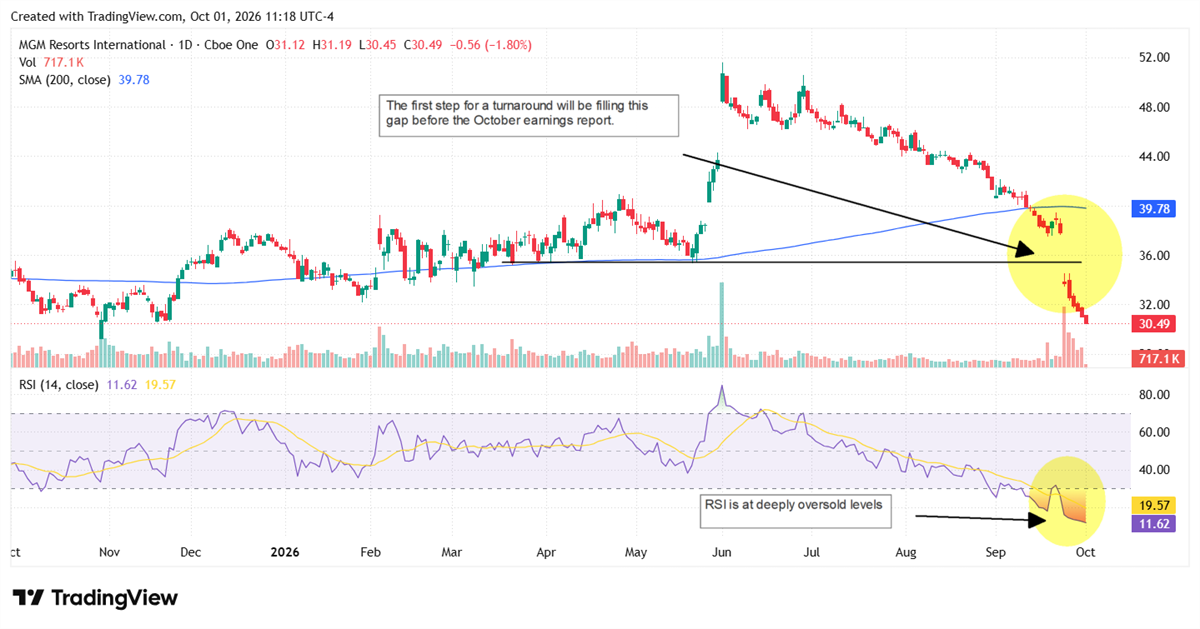Click the '−0.56 (−1.80%)' change value

(x=491, y=45)
